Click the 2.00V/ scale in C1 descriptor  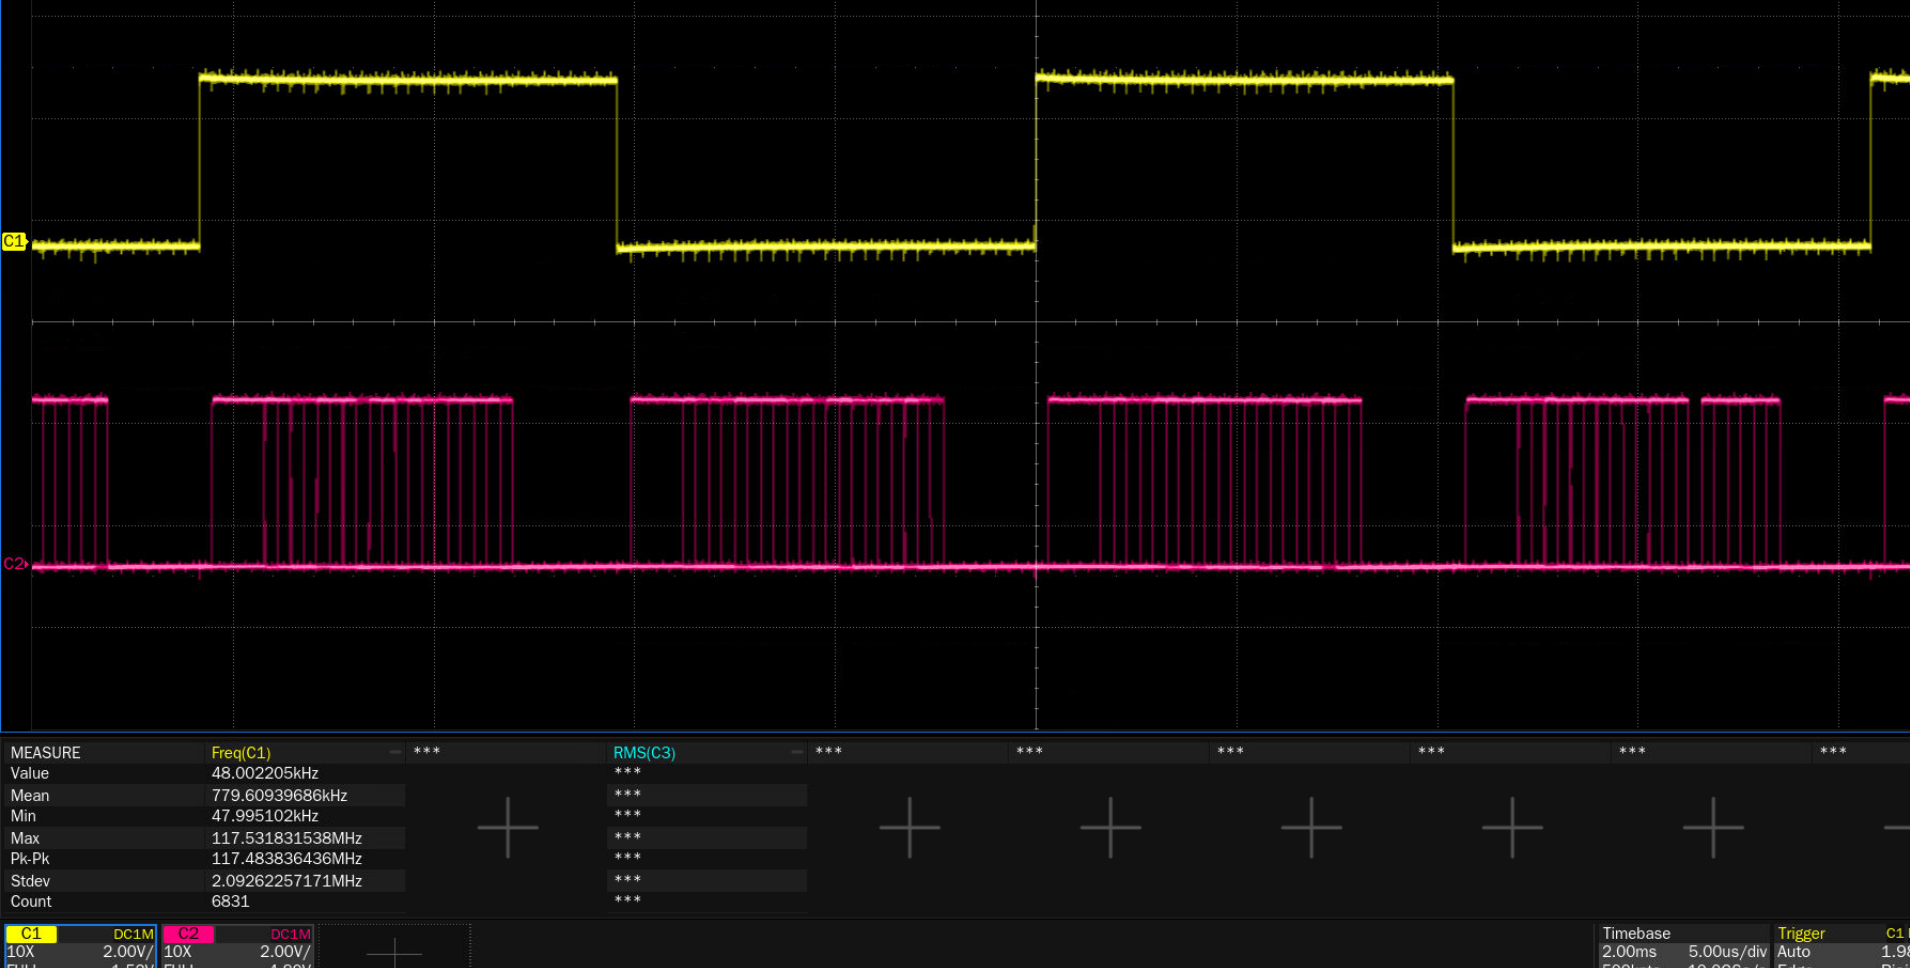click(x=128, y=952)
